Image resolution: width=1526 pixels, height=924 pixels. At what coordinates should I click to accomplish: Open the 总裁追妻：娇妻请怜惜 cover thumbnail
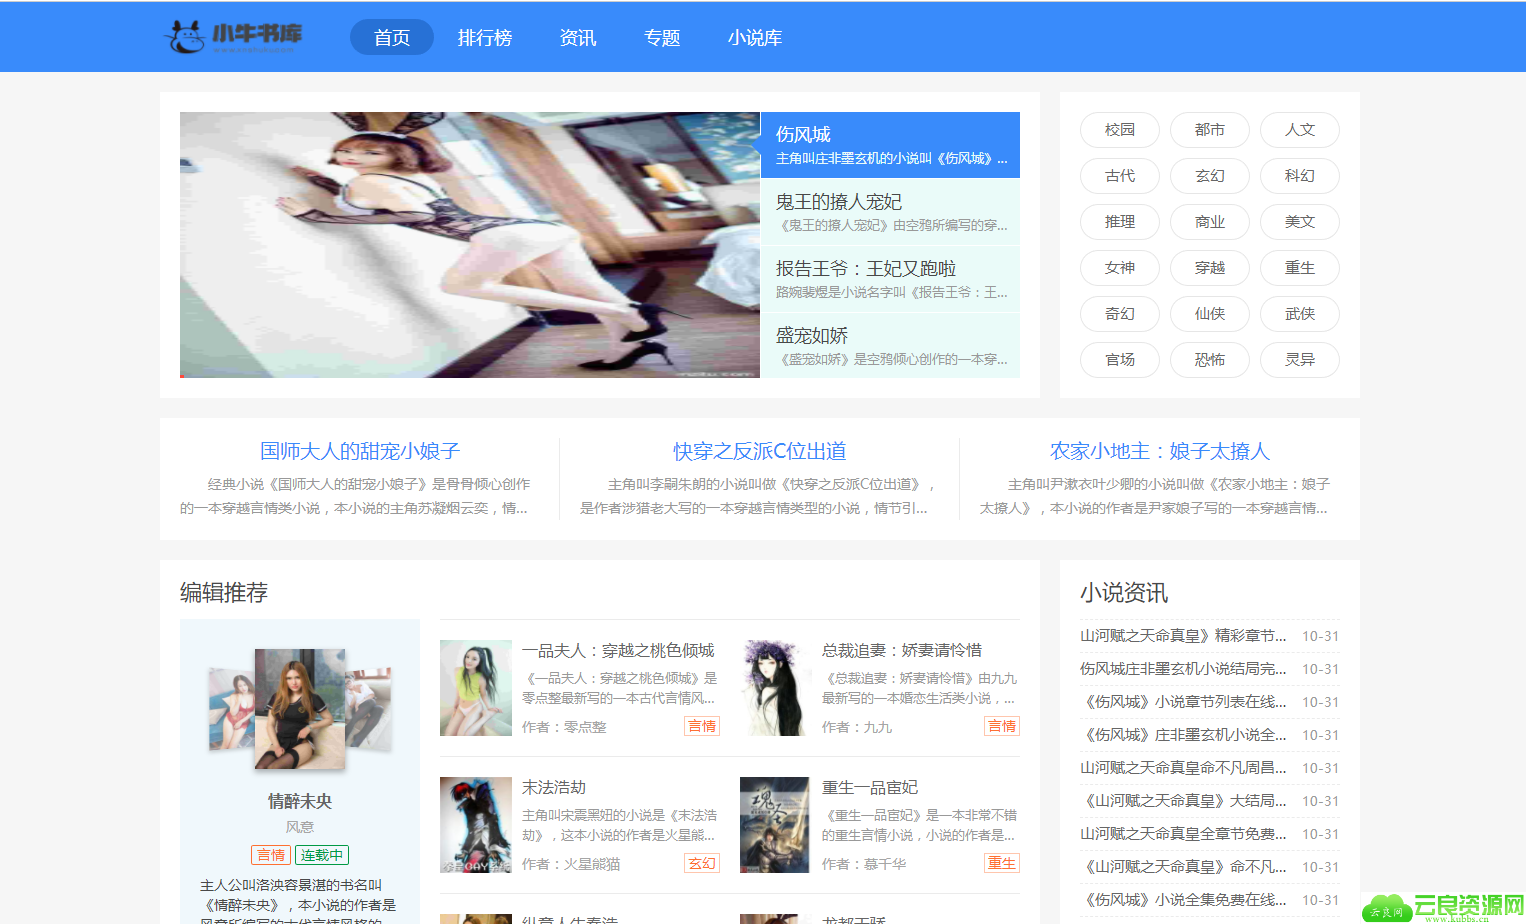click(776, 688)
